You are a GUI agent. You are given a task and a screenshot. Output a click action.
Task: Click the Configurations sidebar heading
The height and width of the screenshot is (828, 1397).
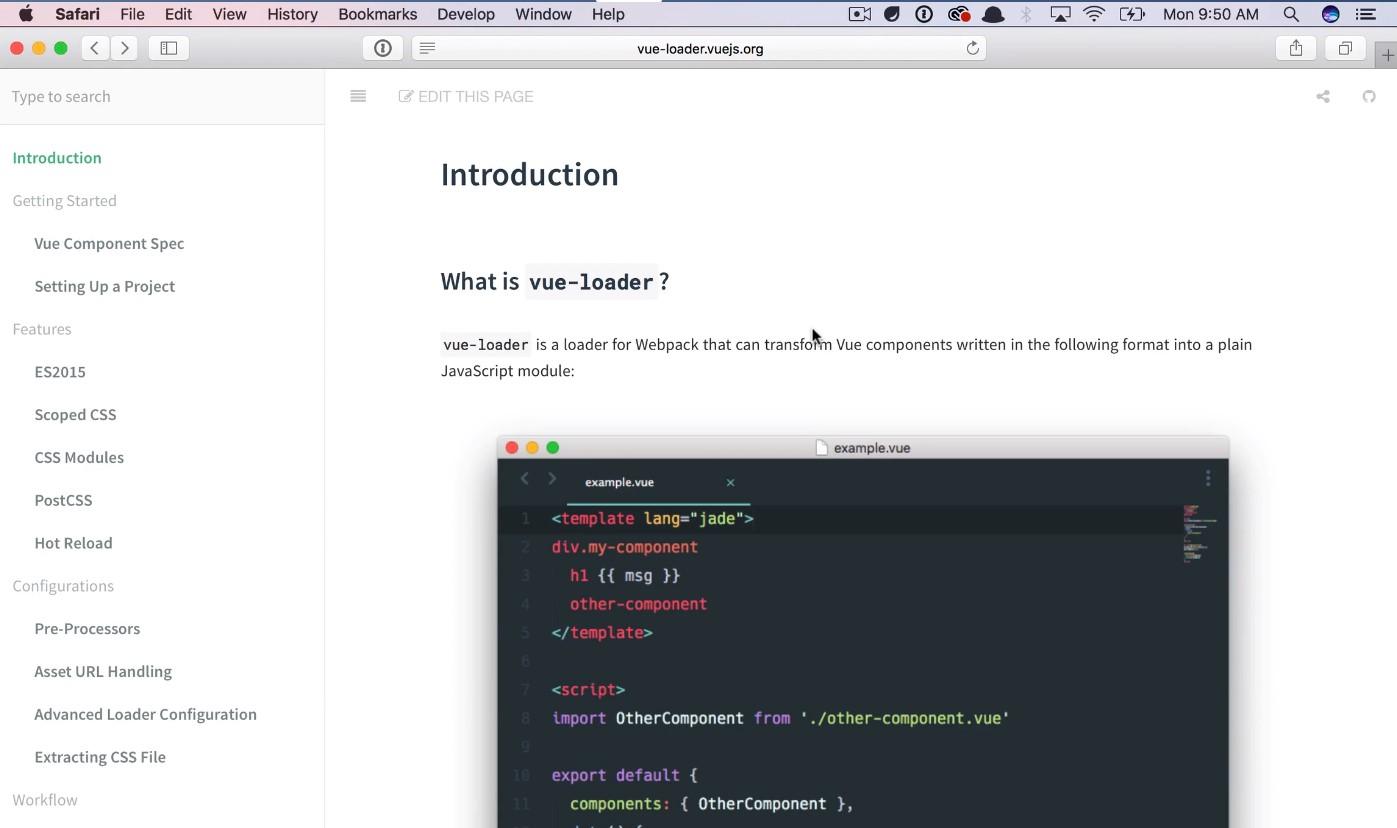(x=63, y=586)
